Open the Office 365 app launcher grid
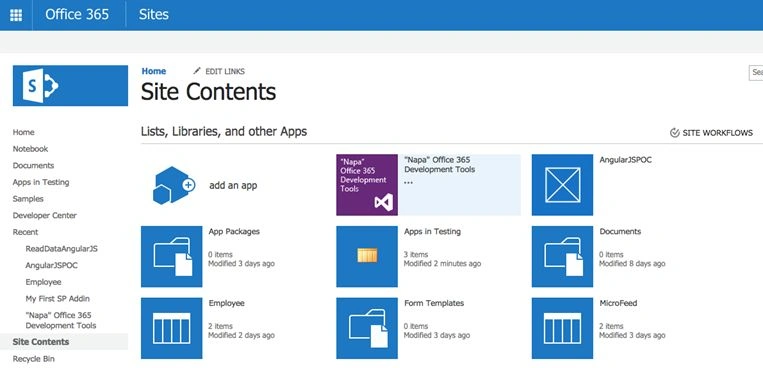The width and height of the screenshot is (763, 368). click(16, 15)
